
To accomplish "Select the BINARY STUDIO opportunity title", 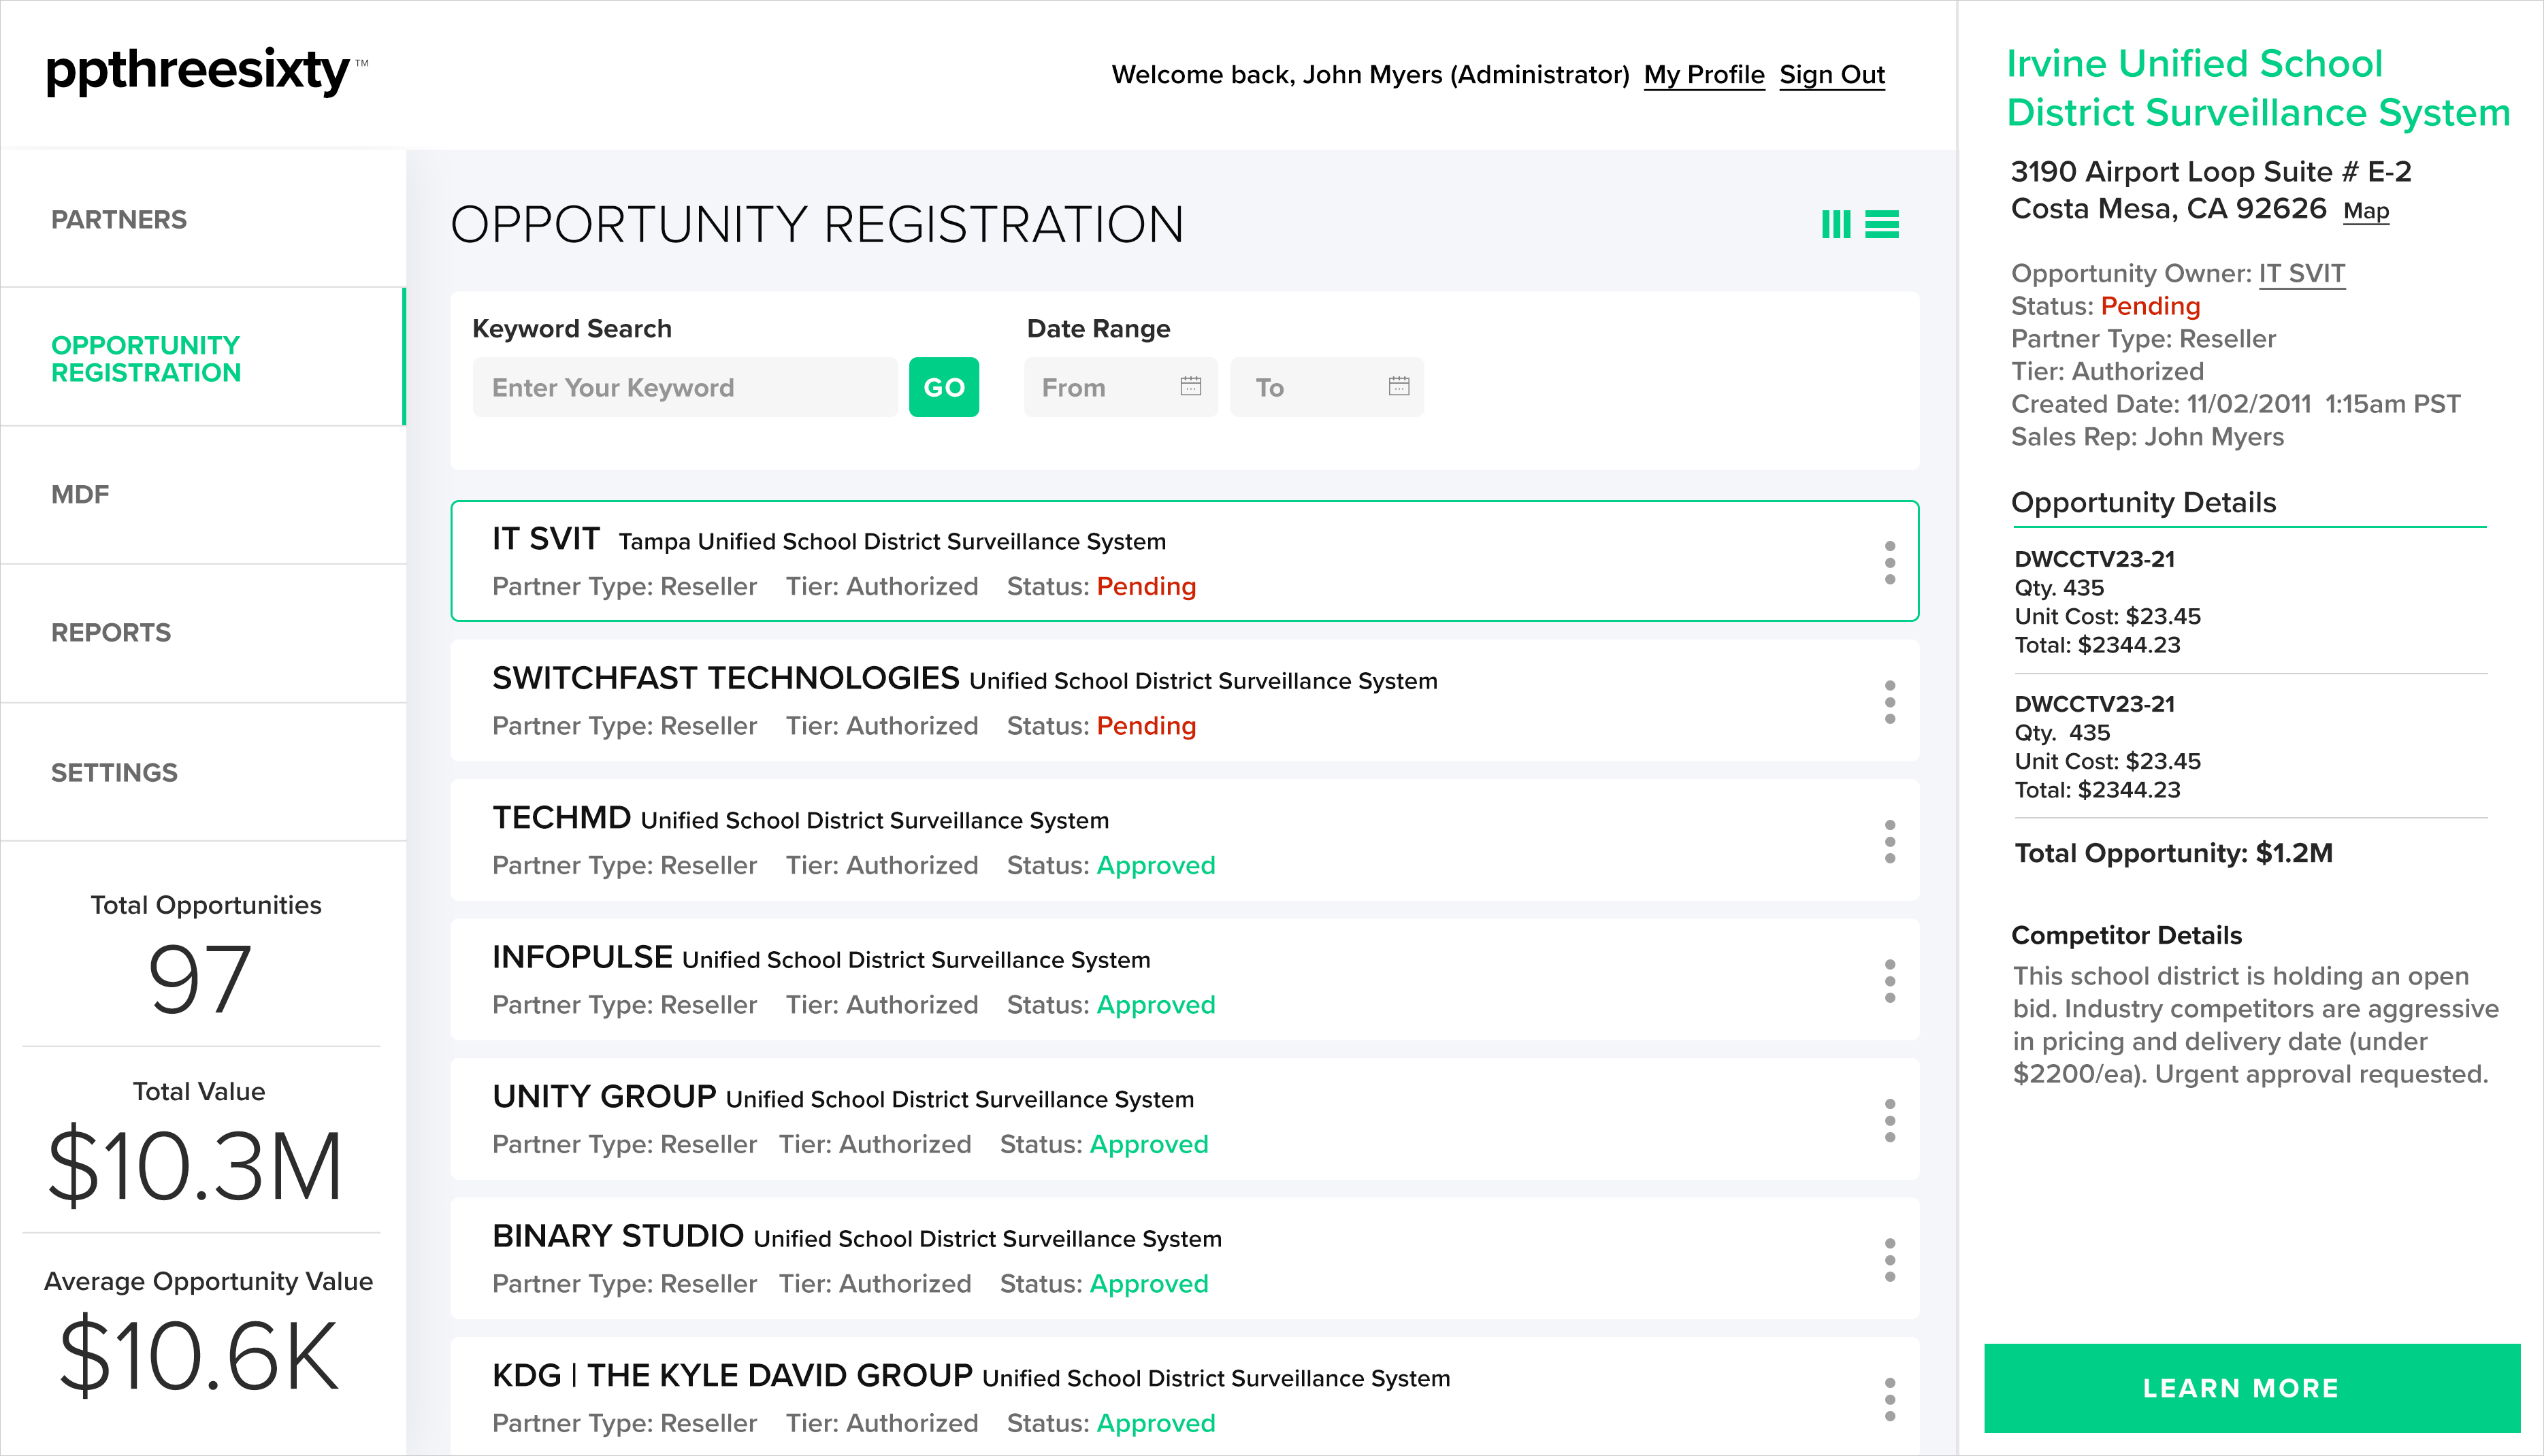I will pos(618,1237).
